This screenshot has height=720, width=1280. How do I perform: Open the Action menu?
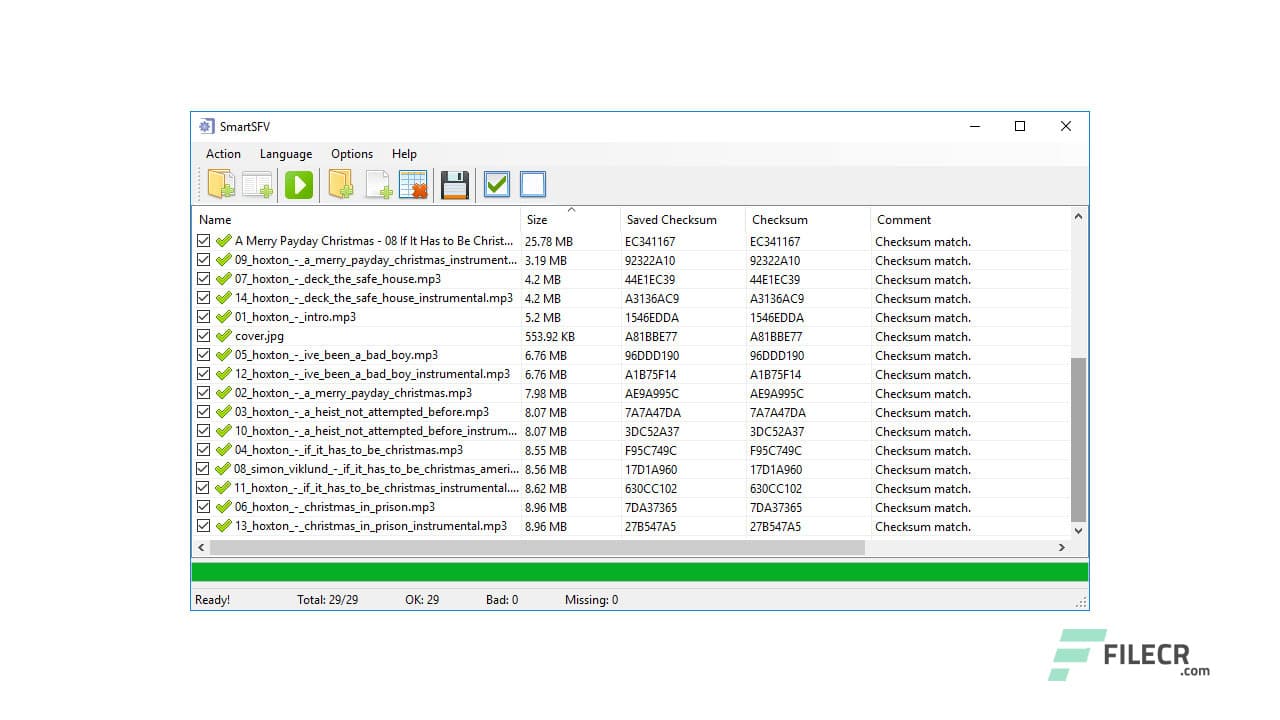pyautogui.click(x=222, y=153)
